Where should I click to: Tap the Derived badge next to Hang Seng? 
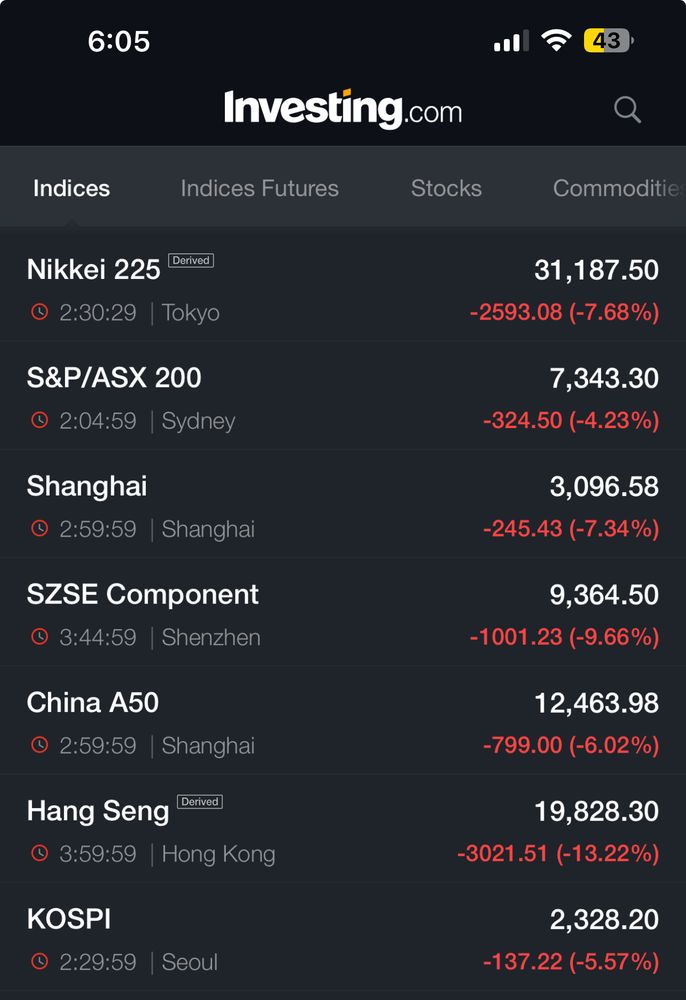tap(200, 802)
